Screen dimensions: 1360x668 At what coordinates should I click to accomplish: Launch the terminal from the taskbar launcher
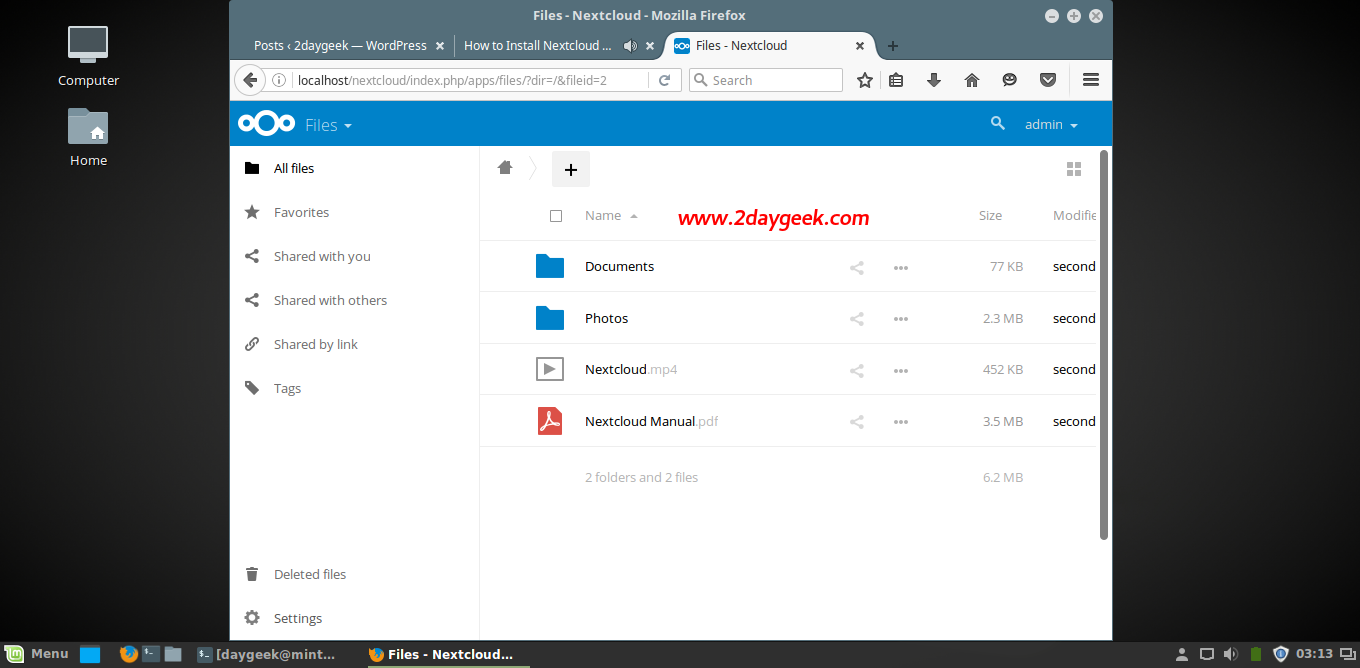coord(151,654)
